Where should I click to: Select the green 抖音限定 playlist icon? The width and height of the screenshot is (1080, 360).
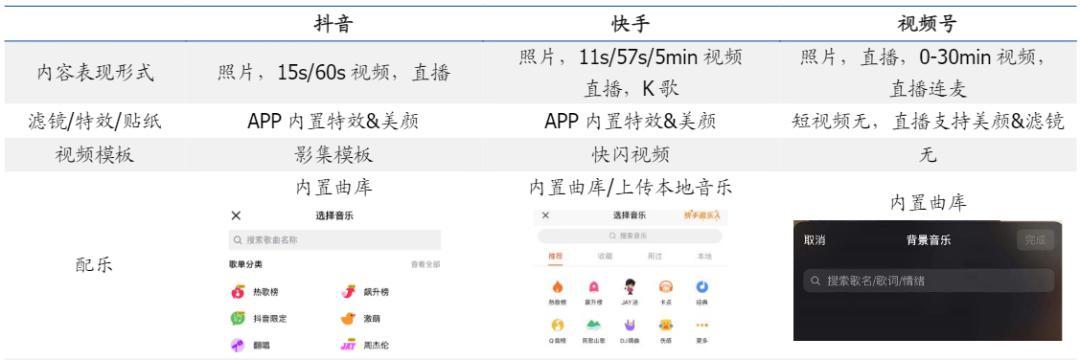238,319
